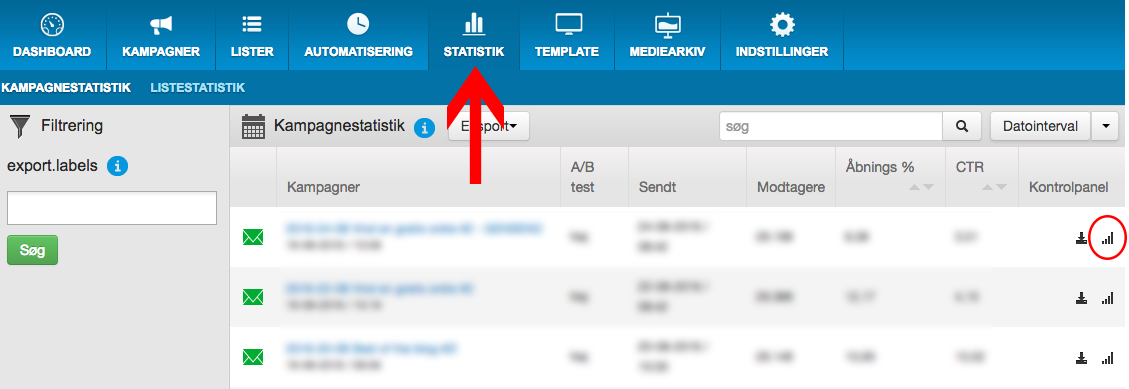Open Indstillinger gear icon

pos(781,25)
